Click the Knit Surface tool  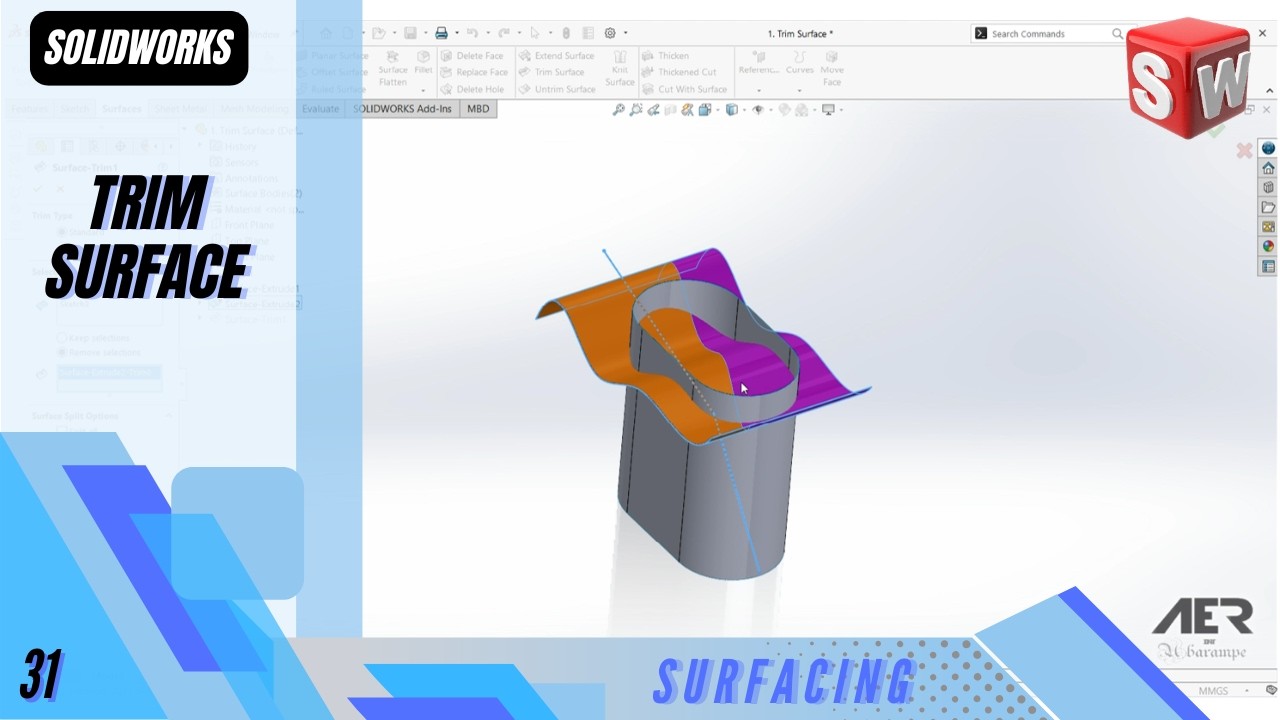620,70
